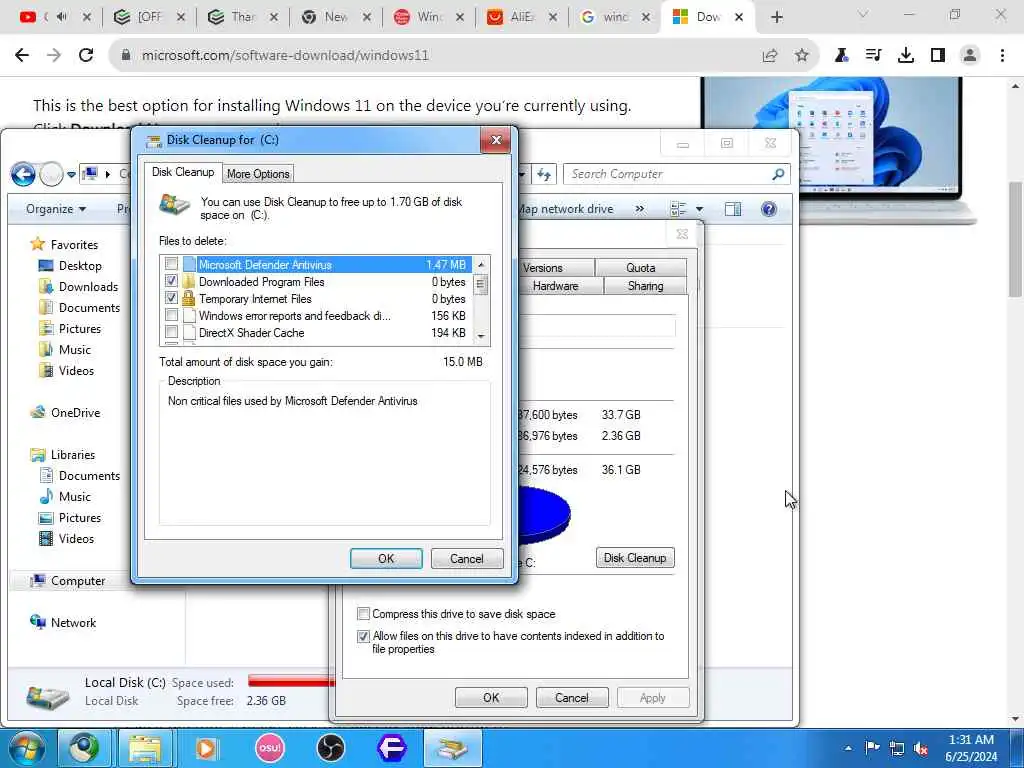Open the Disk Cleanup taskbar icon
1024x768 pixels.
click(x=453, y=748)
